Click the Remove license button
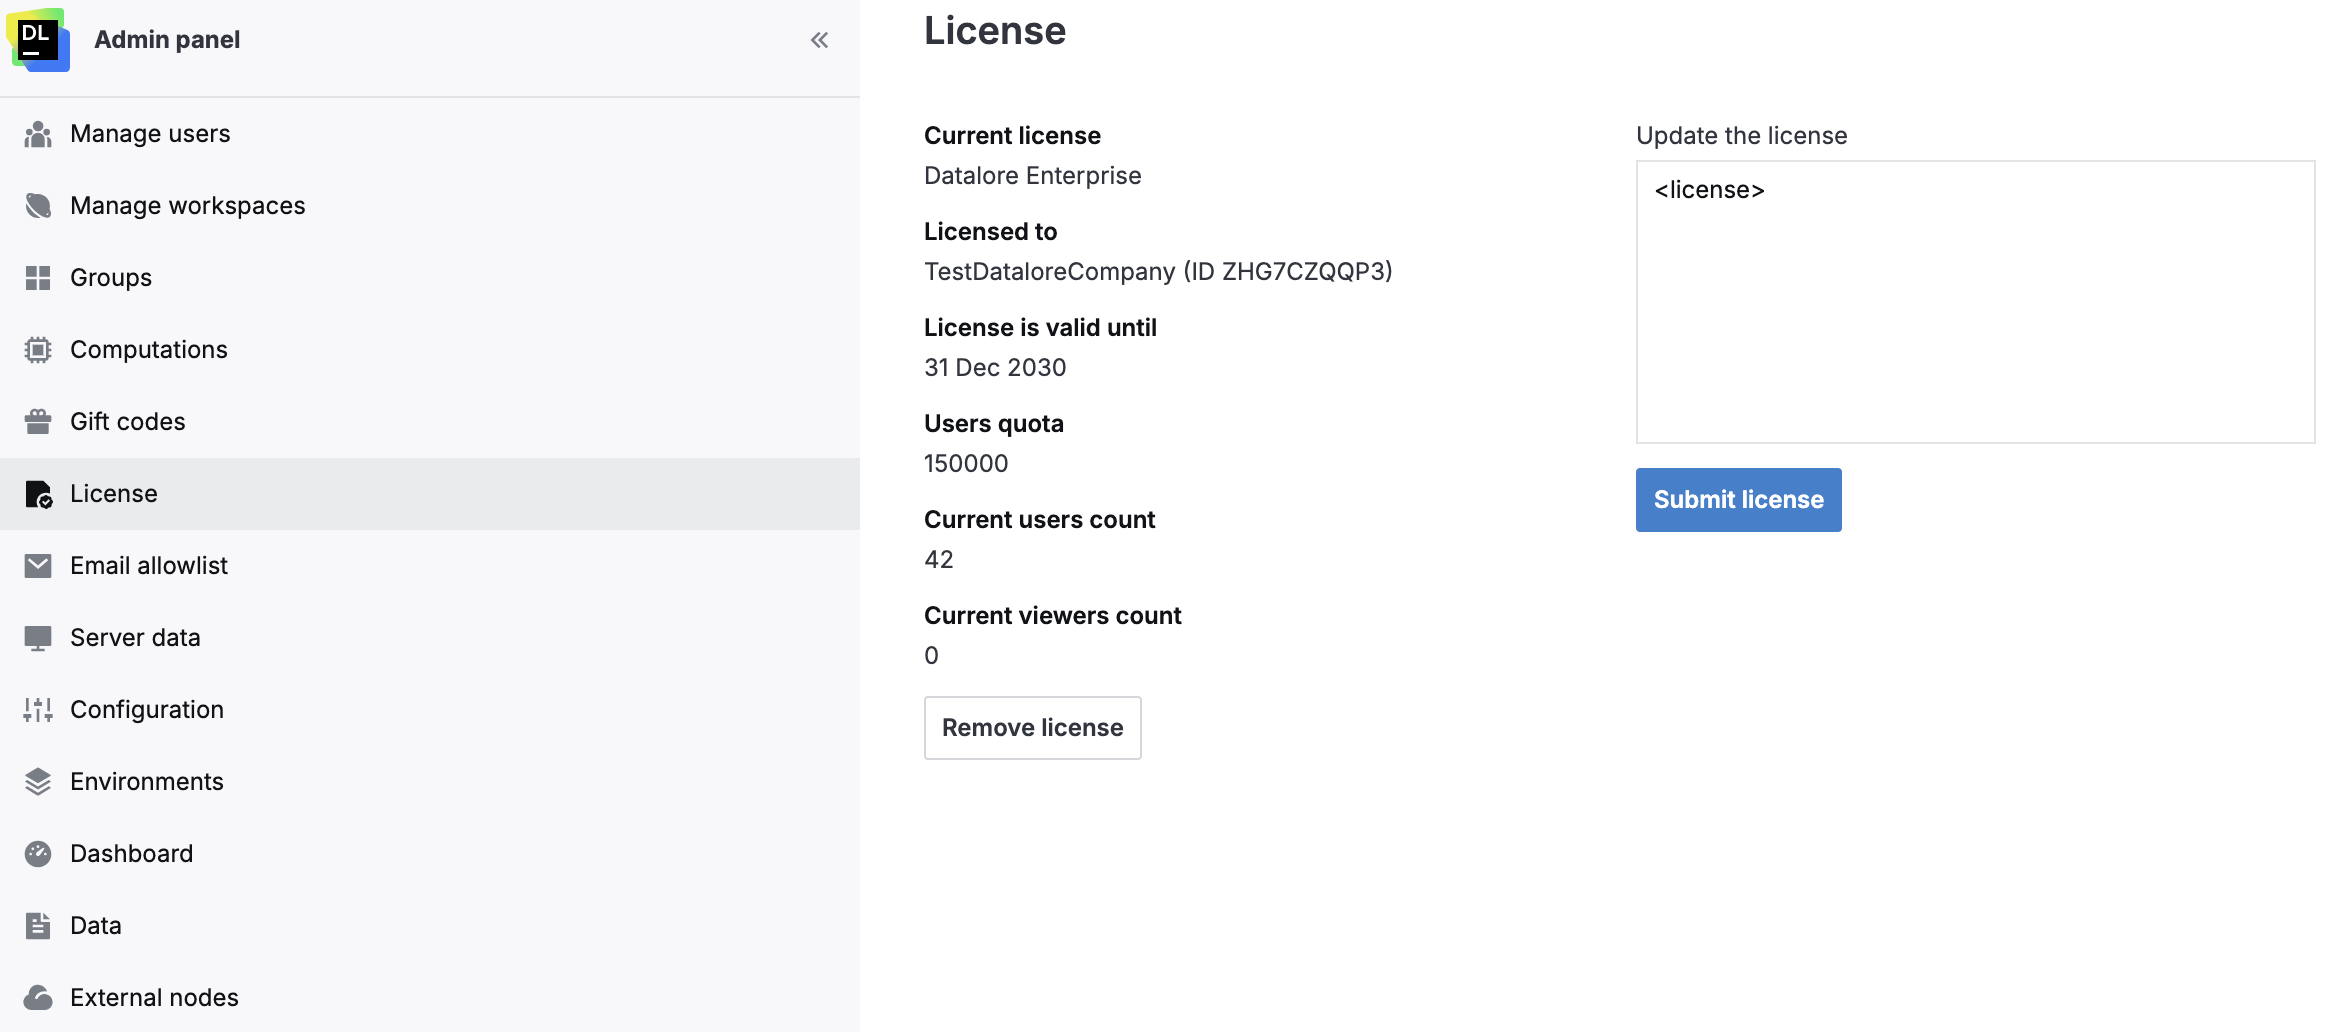Image resolution: width=2336 pixels, height=1032 pixels. (x=1032, y=727)
